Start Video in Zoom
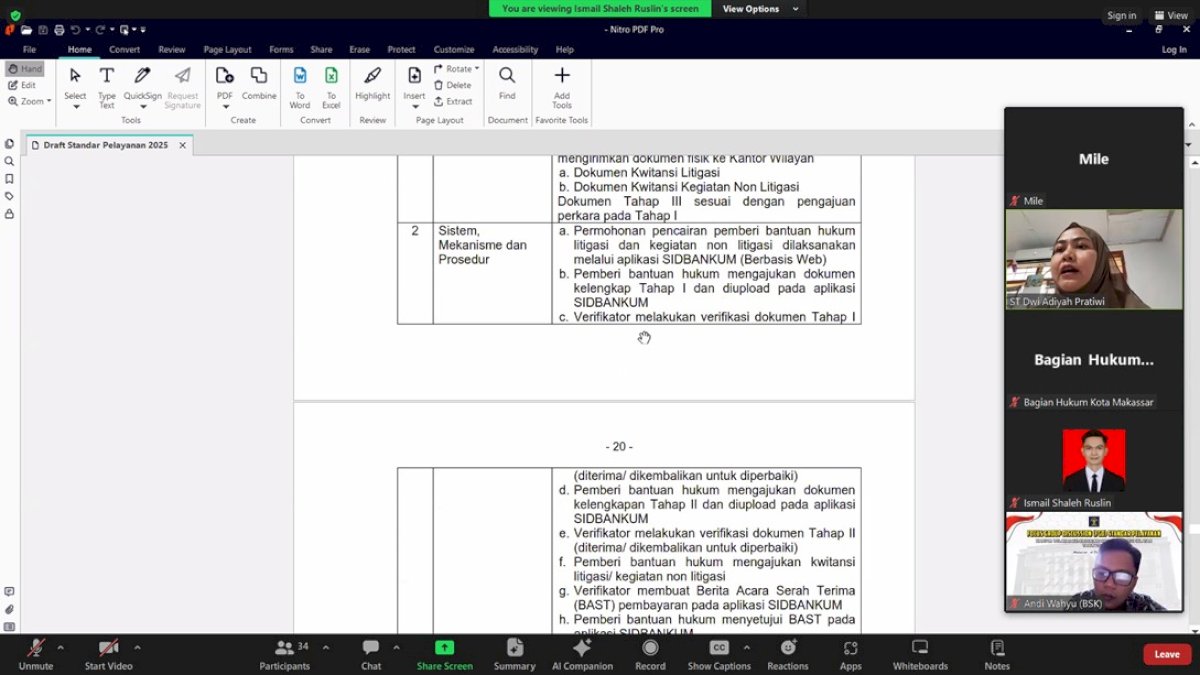The image size is (1200, 675). 108,655
